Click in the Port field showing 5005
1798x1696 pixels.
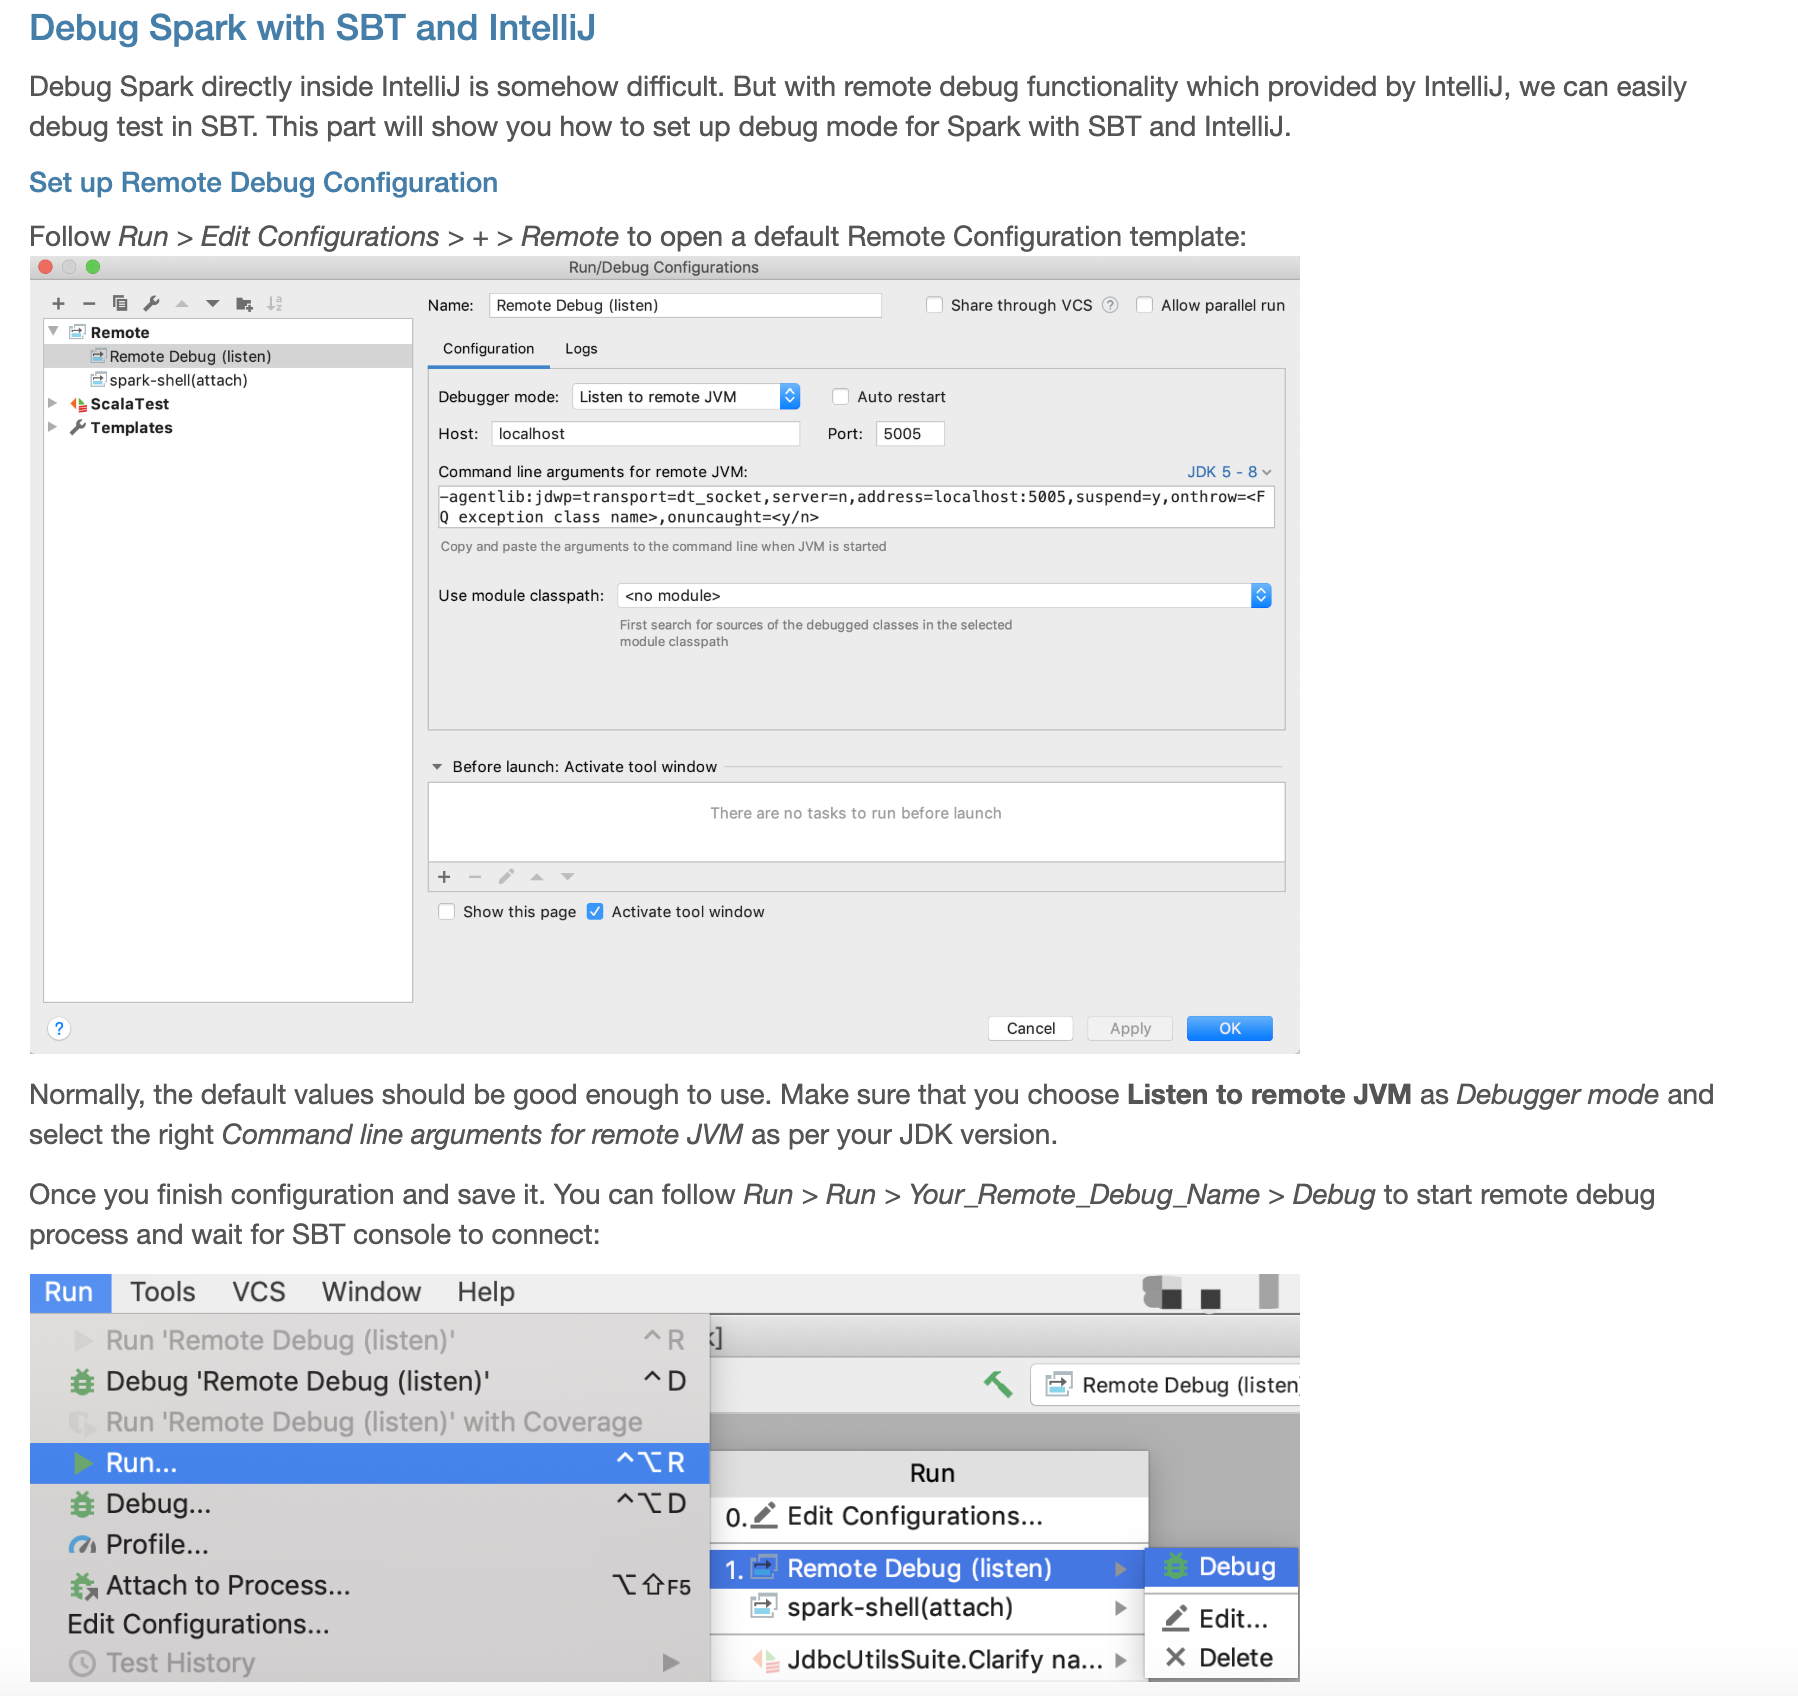pos(910,434)
